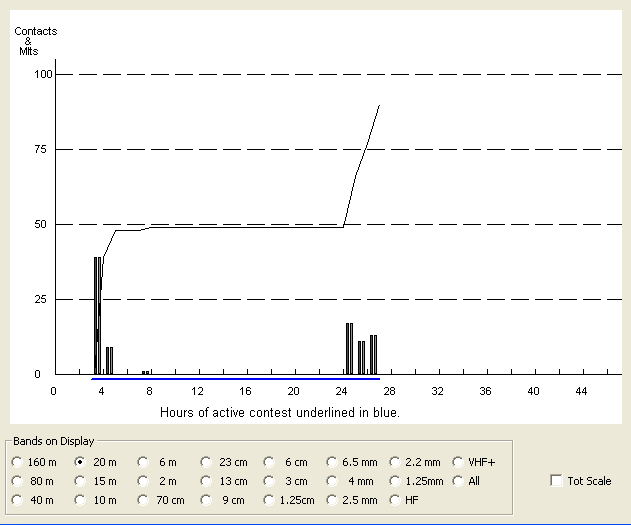Choose the 13 cm band option
Viewport: 631px width, 525px height.
206,481
